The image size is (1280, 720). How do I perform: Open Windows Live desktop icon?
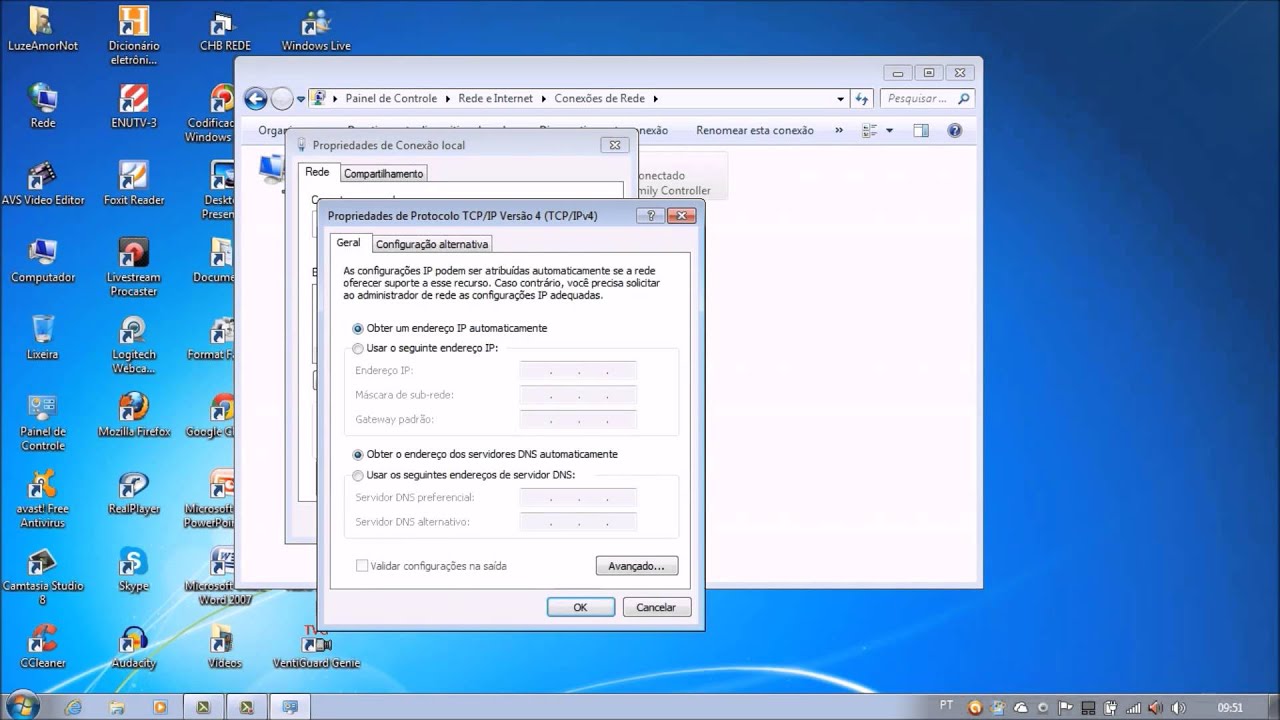(316, 30)
